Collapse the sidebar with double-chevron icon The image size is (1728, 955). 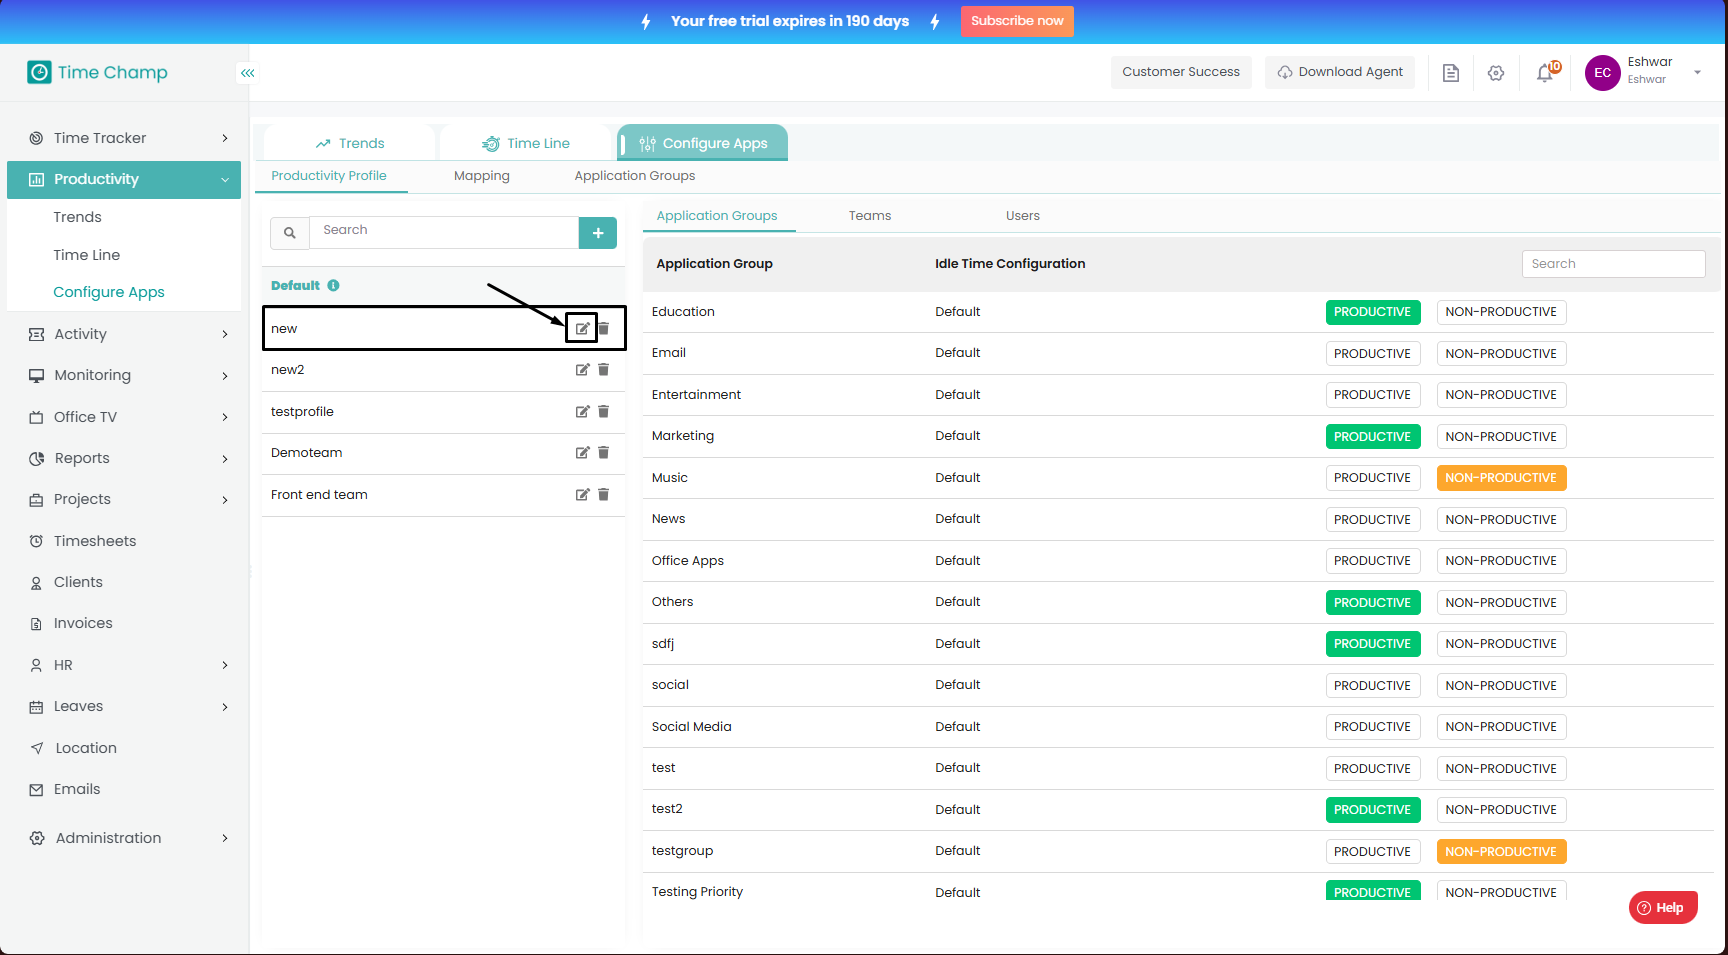click(x=247, y=73)
